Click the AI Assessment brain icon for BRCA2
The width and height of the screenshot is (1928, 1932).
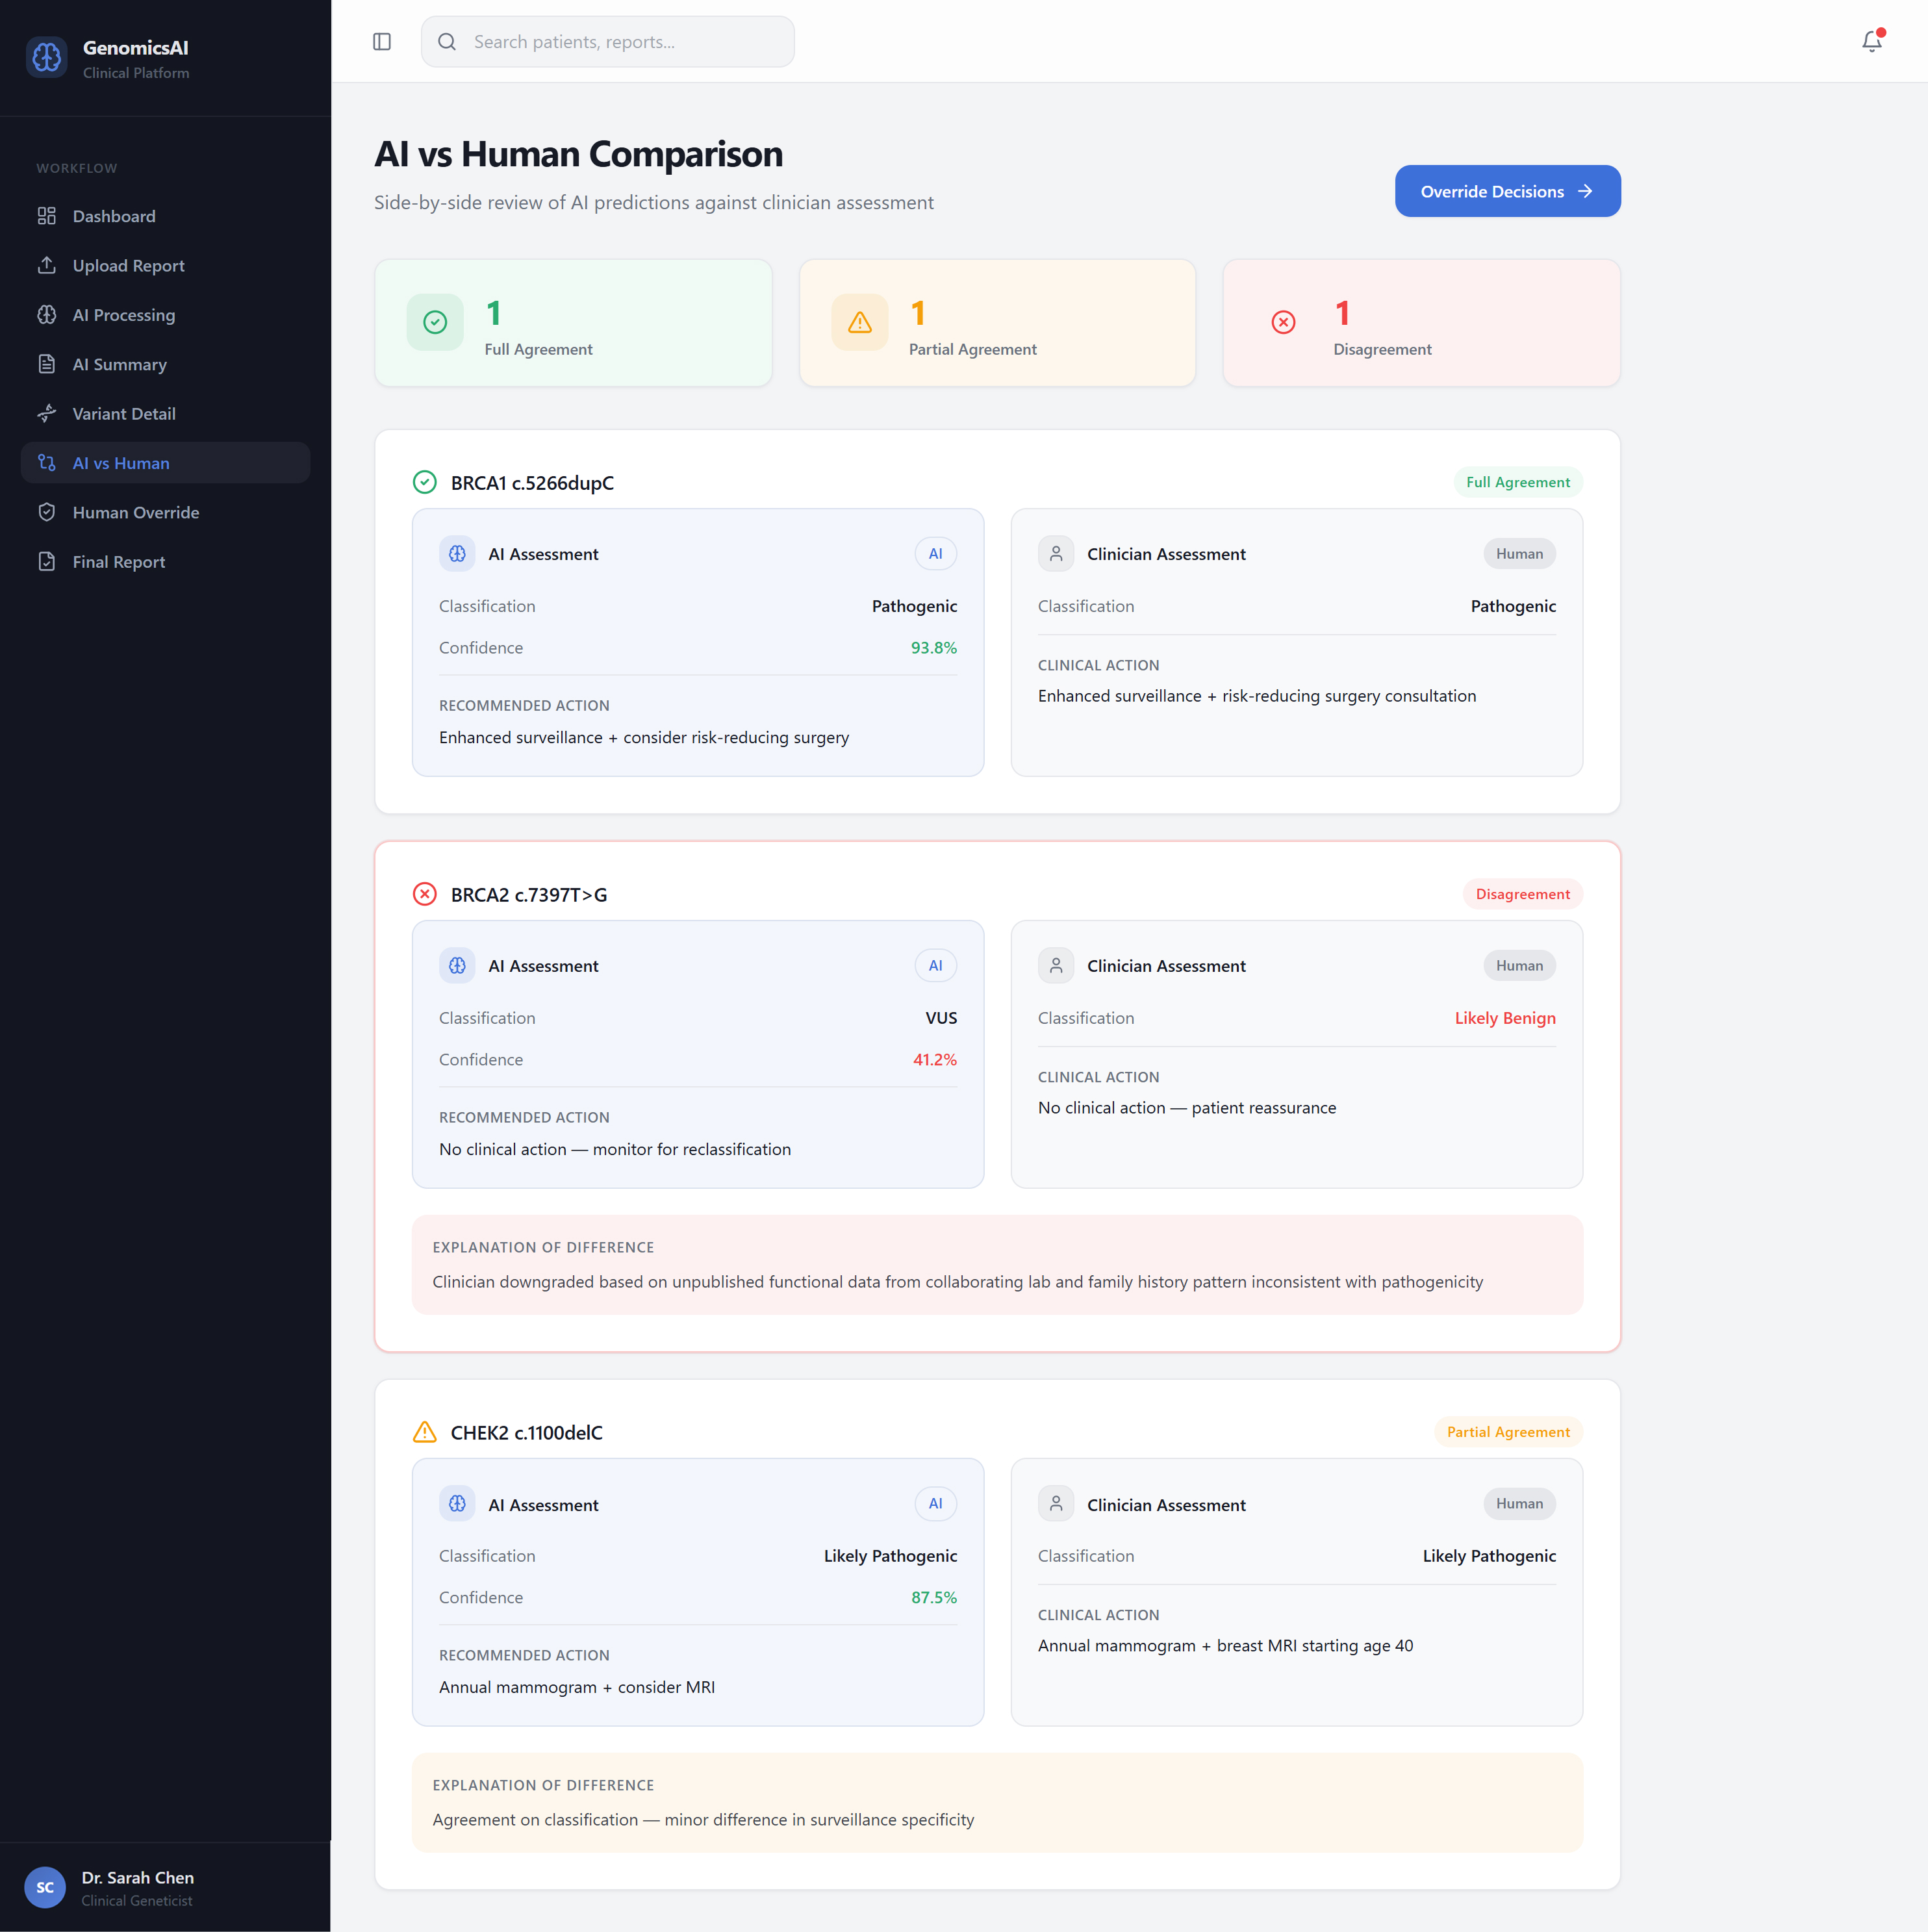(457, 966)
